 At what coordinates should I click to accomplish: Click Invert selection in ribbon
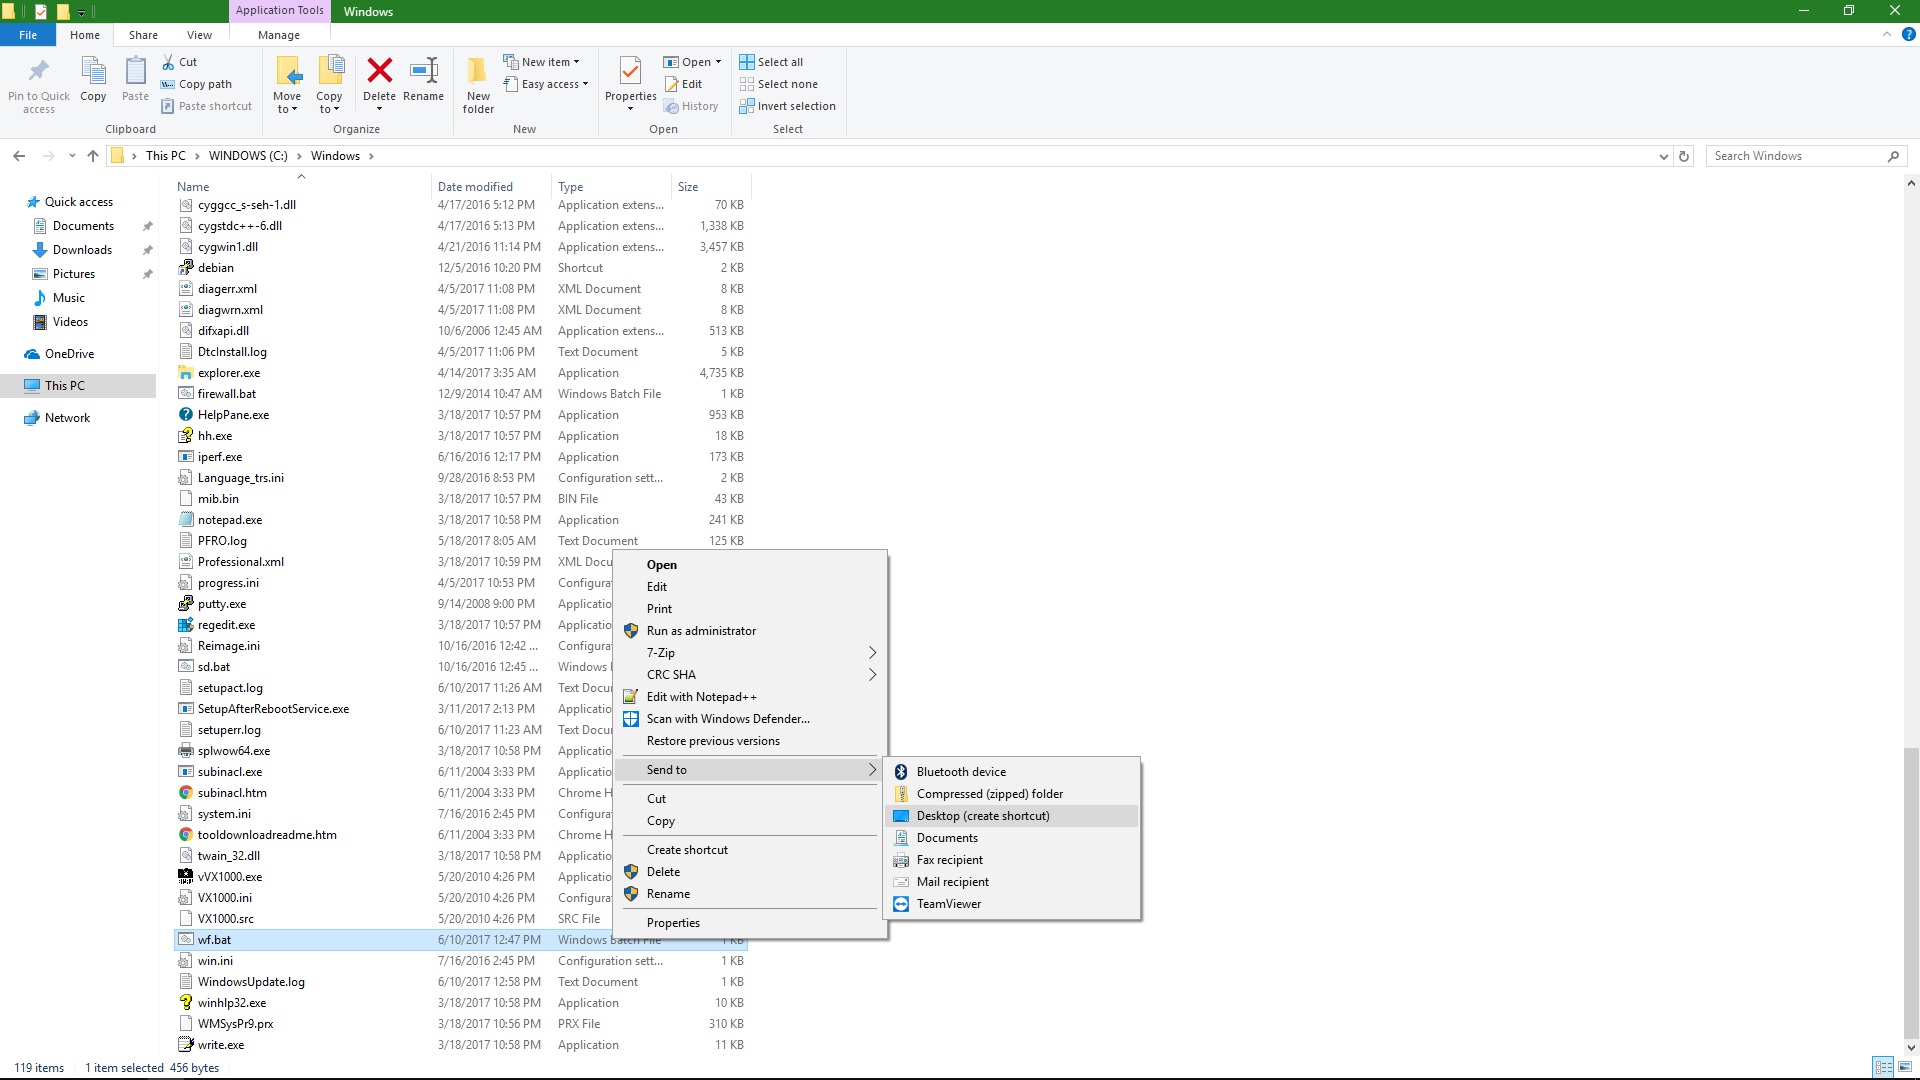coord(787,106)
